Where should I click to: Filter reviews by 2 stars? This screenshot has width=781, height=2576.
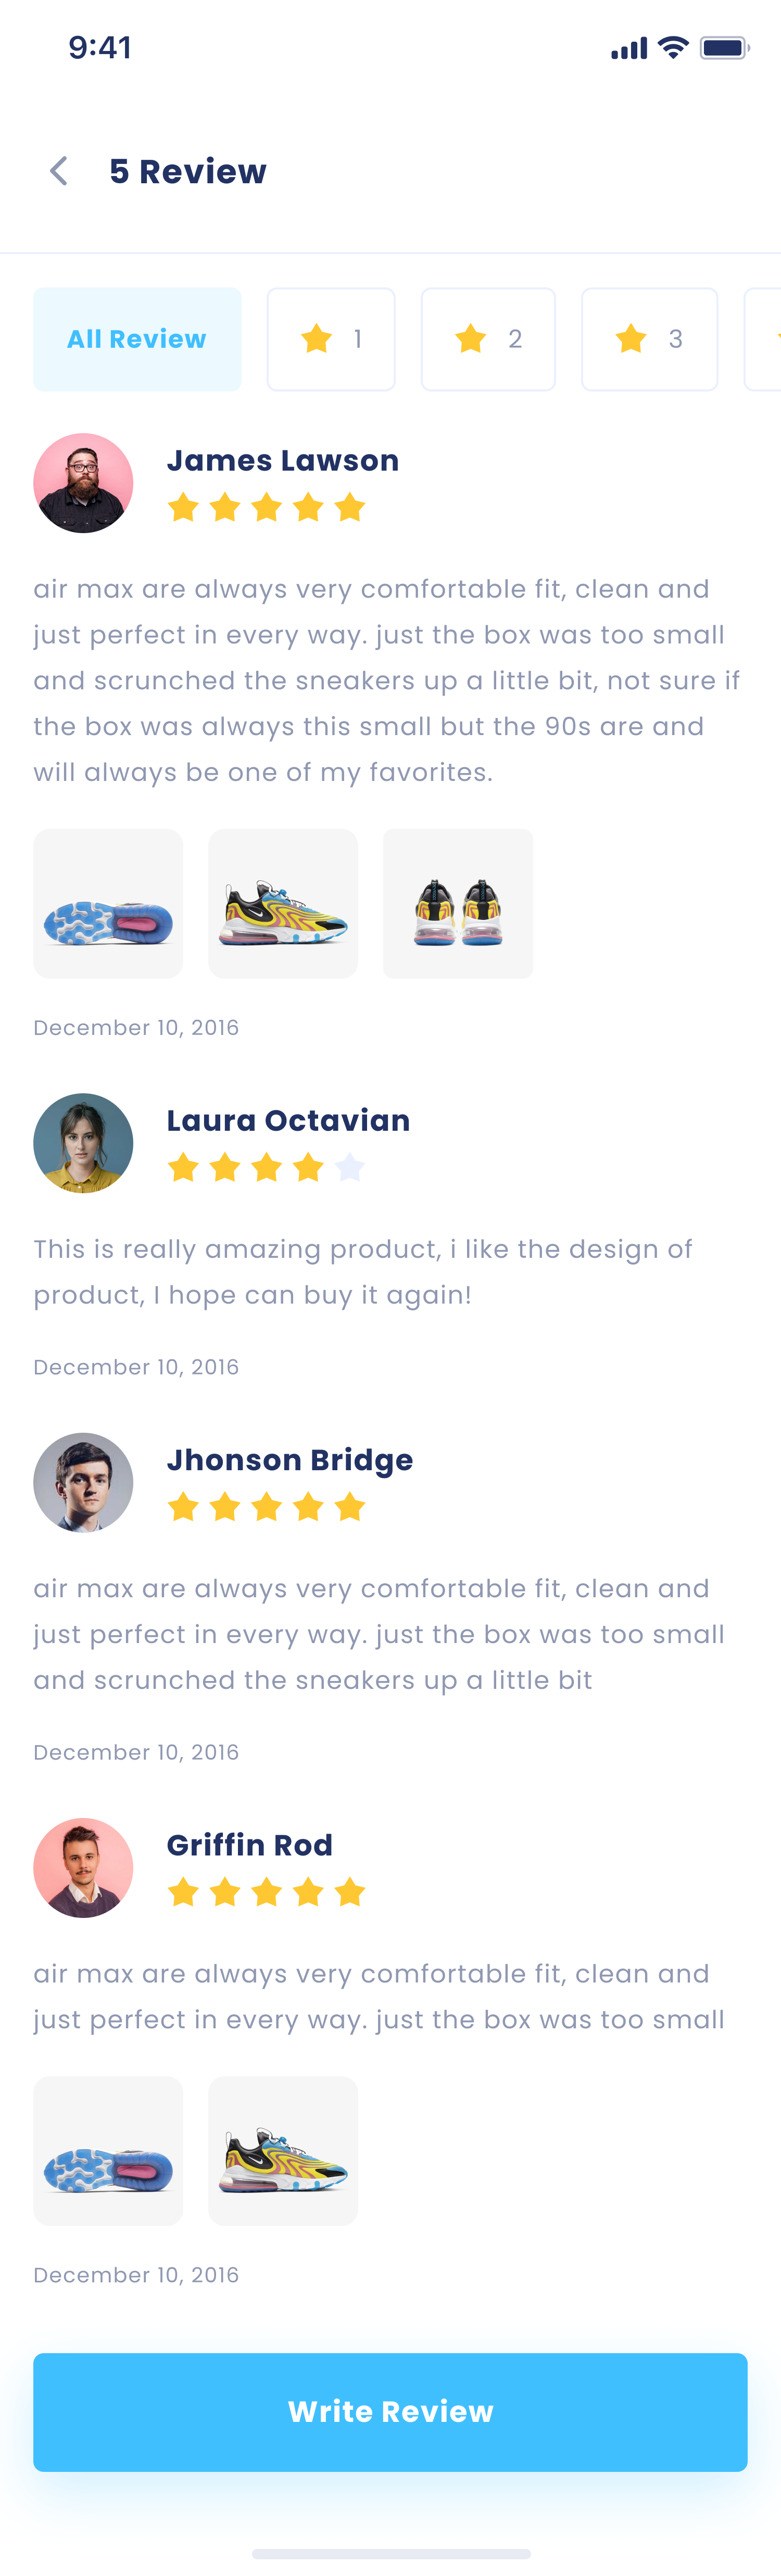[x=488, y=339]
